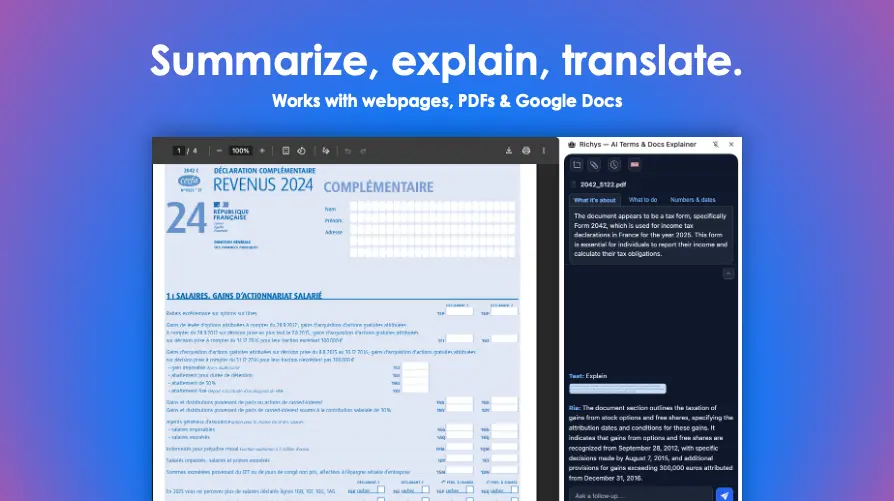The width and height of the screenshot is (894, 501).
Task: Click the Richys — AI Terms & Docs Explainer title
Action: (637, 145)
